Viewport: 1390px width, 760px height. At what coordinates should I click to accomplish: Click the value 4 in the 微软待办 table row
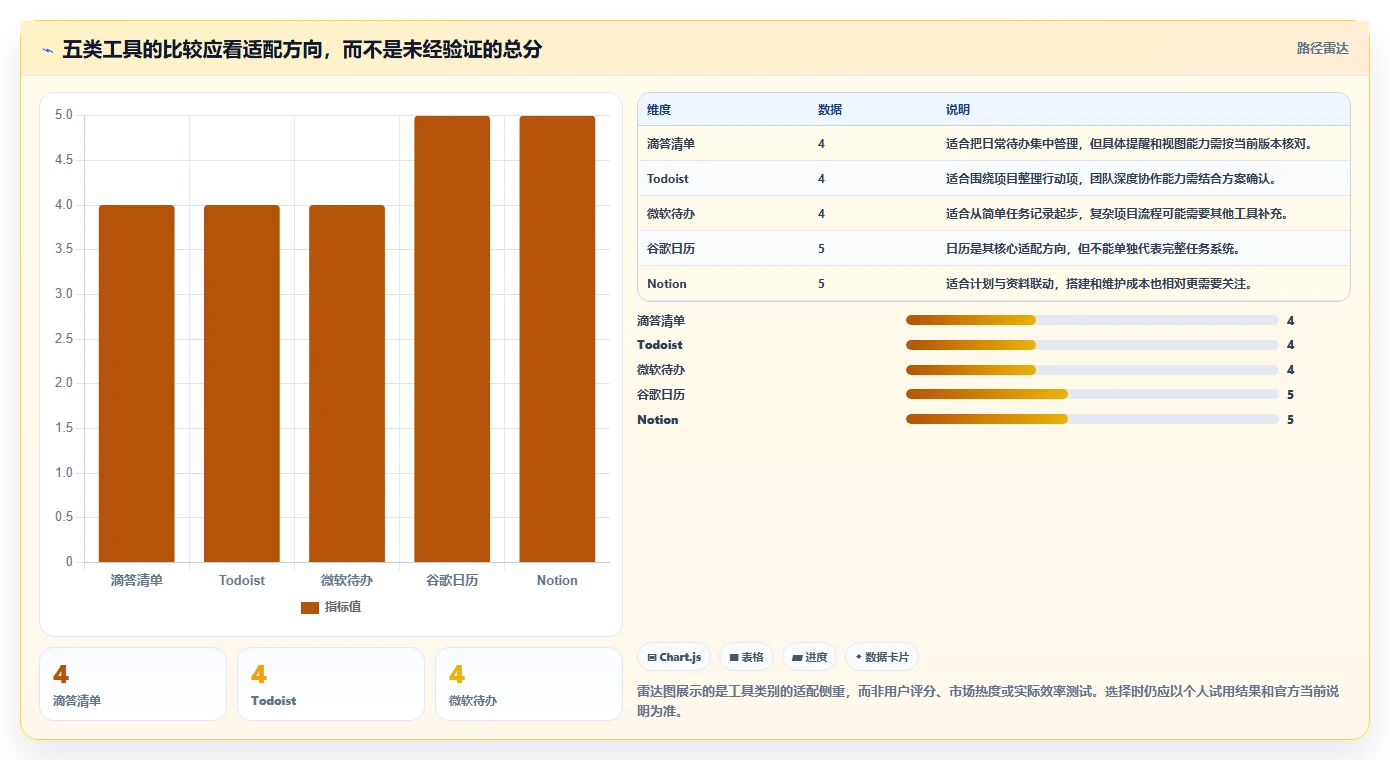tap(822, 213)
